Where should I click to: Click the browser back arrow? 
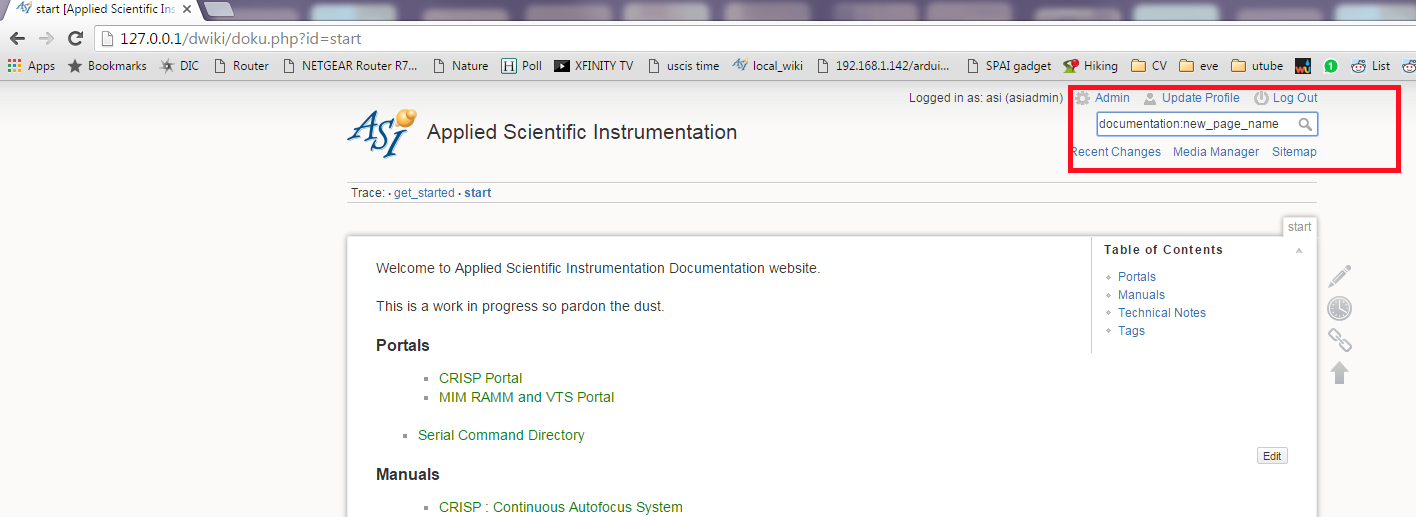[17, 39]
